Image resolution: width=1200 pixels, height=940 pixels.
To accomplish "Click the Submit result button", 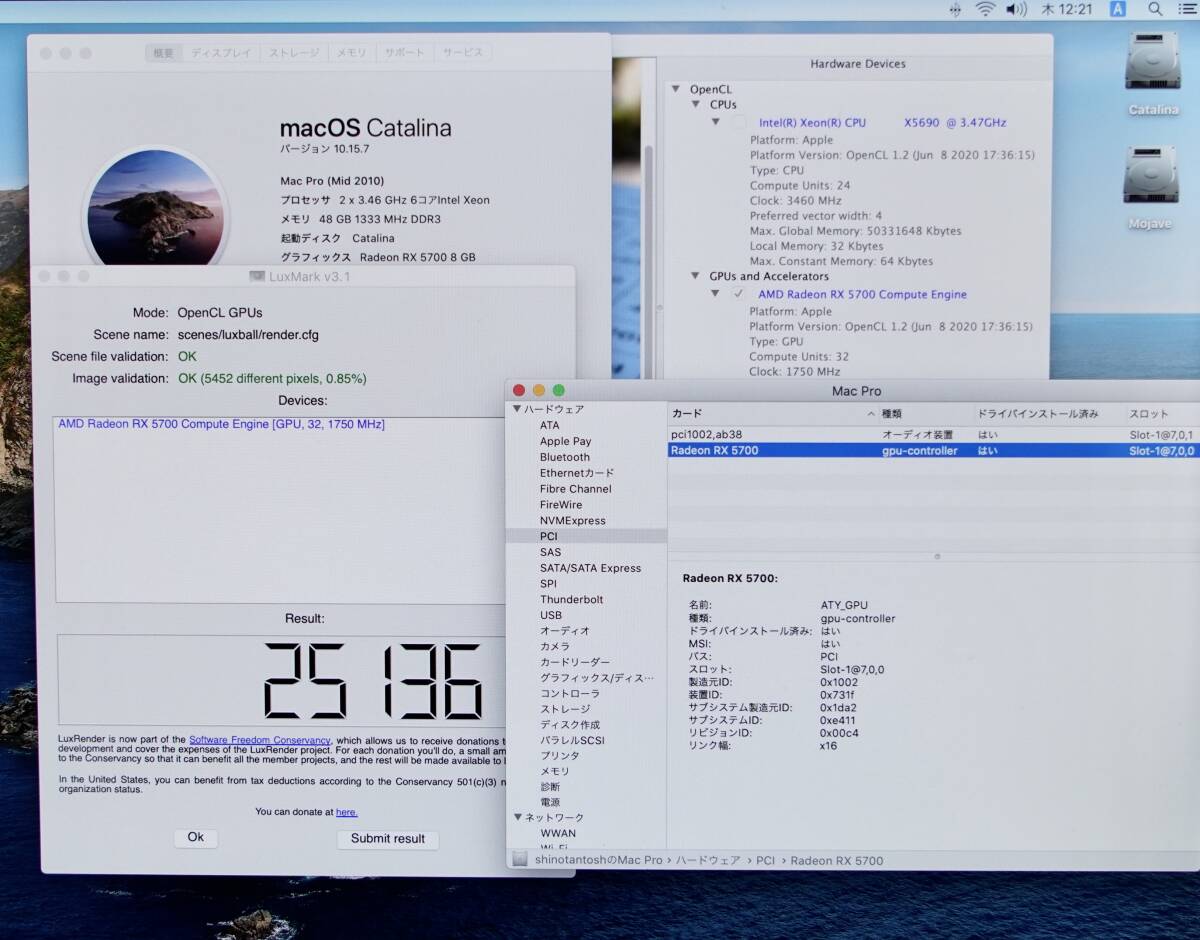I will [388, 838].
